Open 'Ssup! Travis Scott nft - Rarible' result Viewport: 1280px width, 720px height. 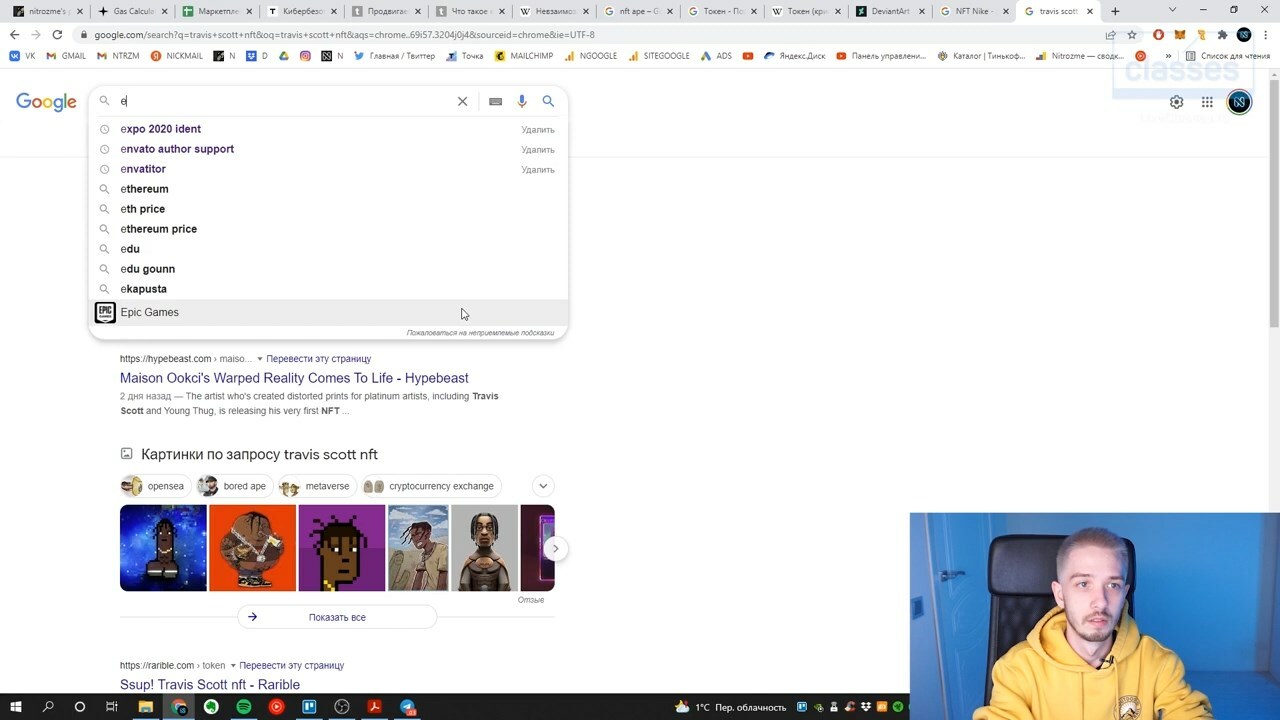210,685
